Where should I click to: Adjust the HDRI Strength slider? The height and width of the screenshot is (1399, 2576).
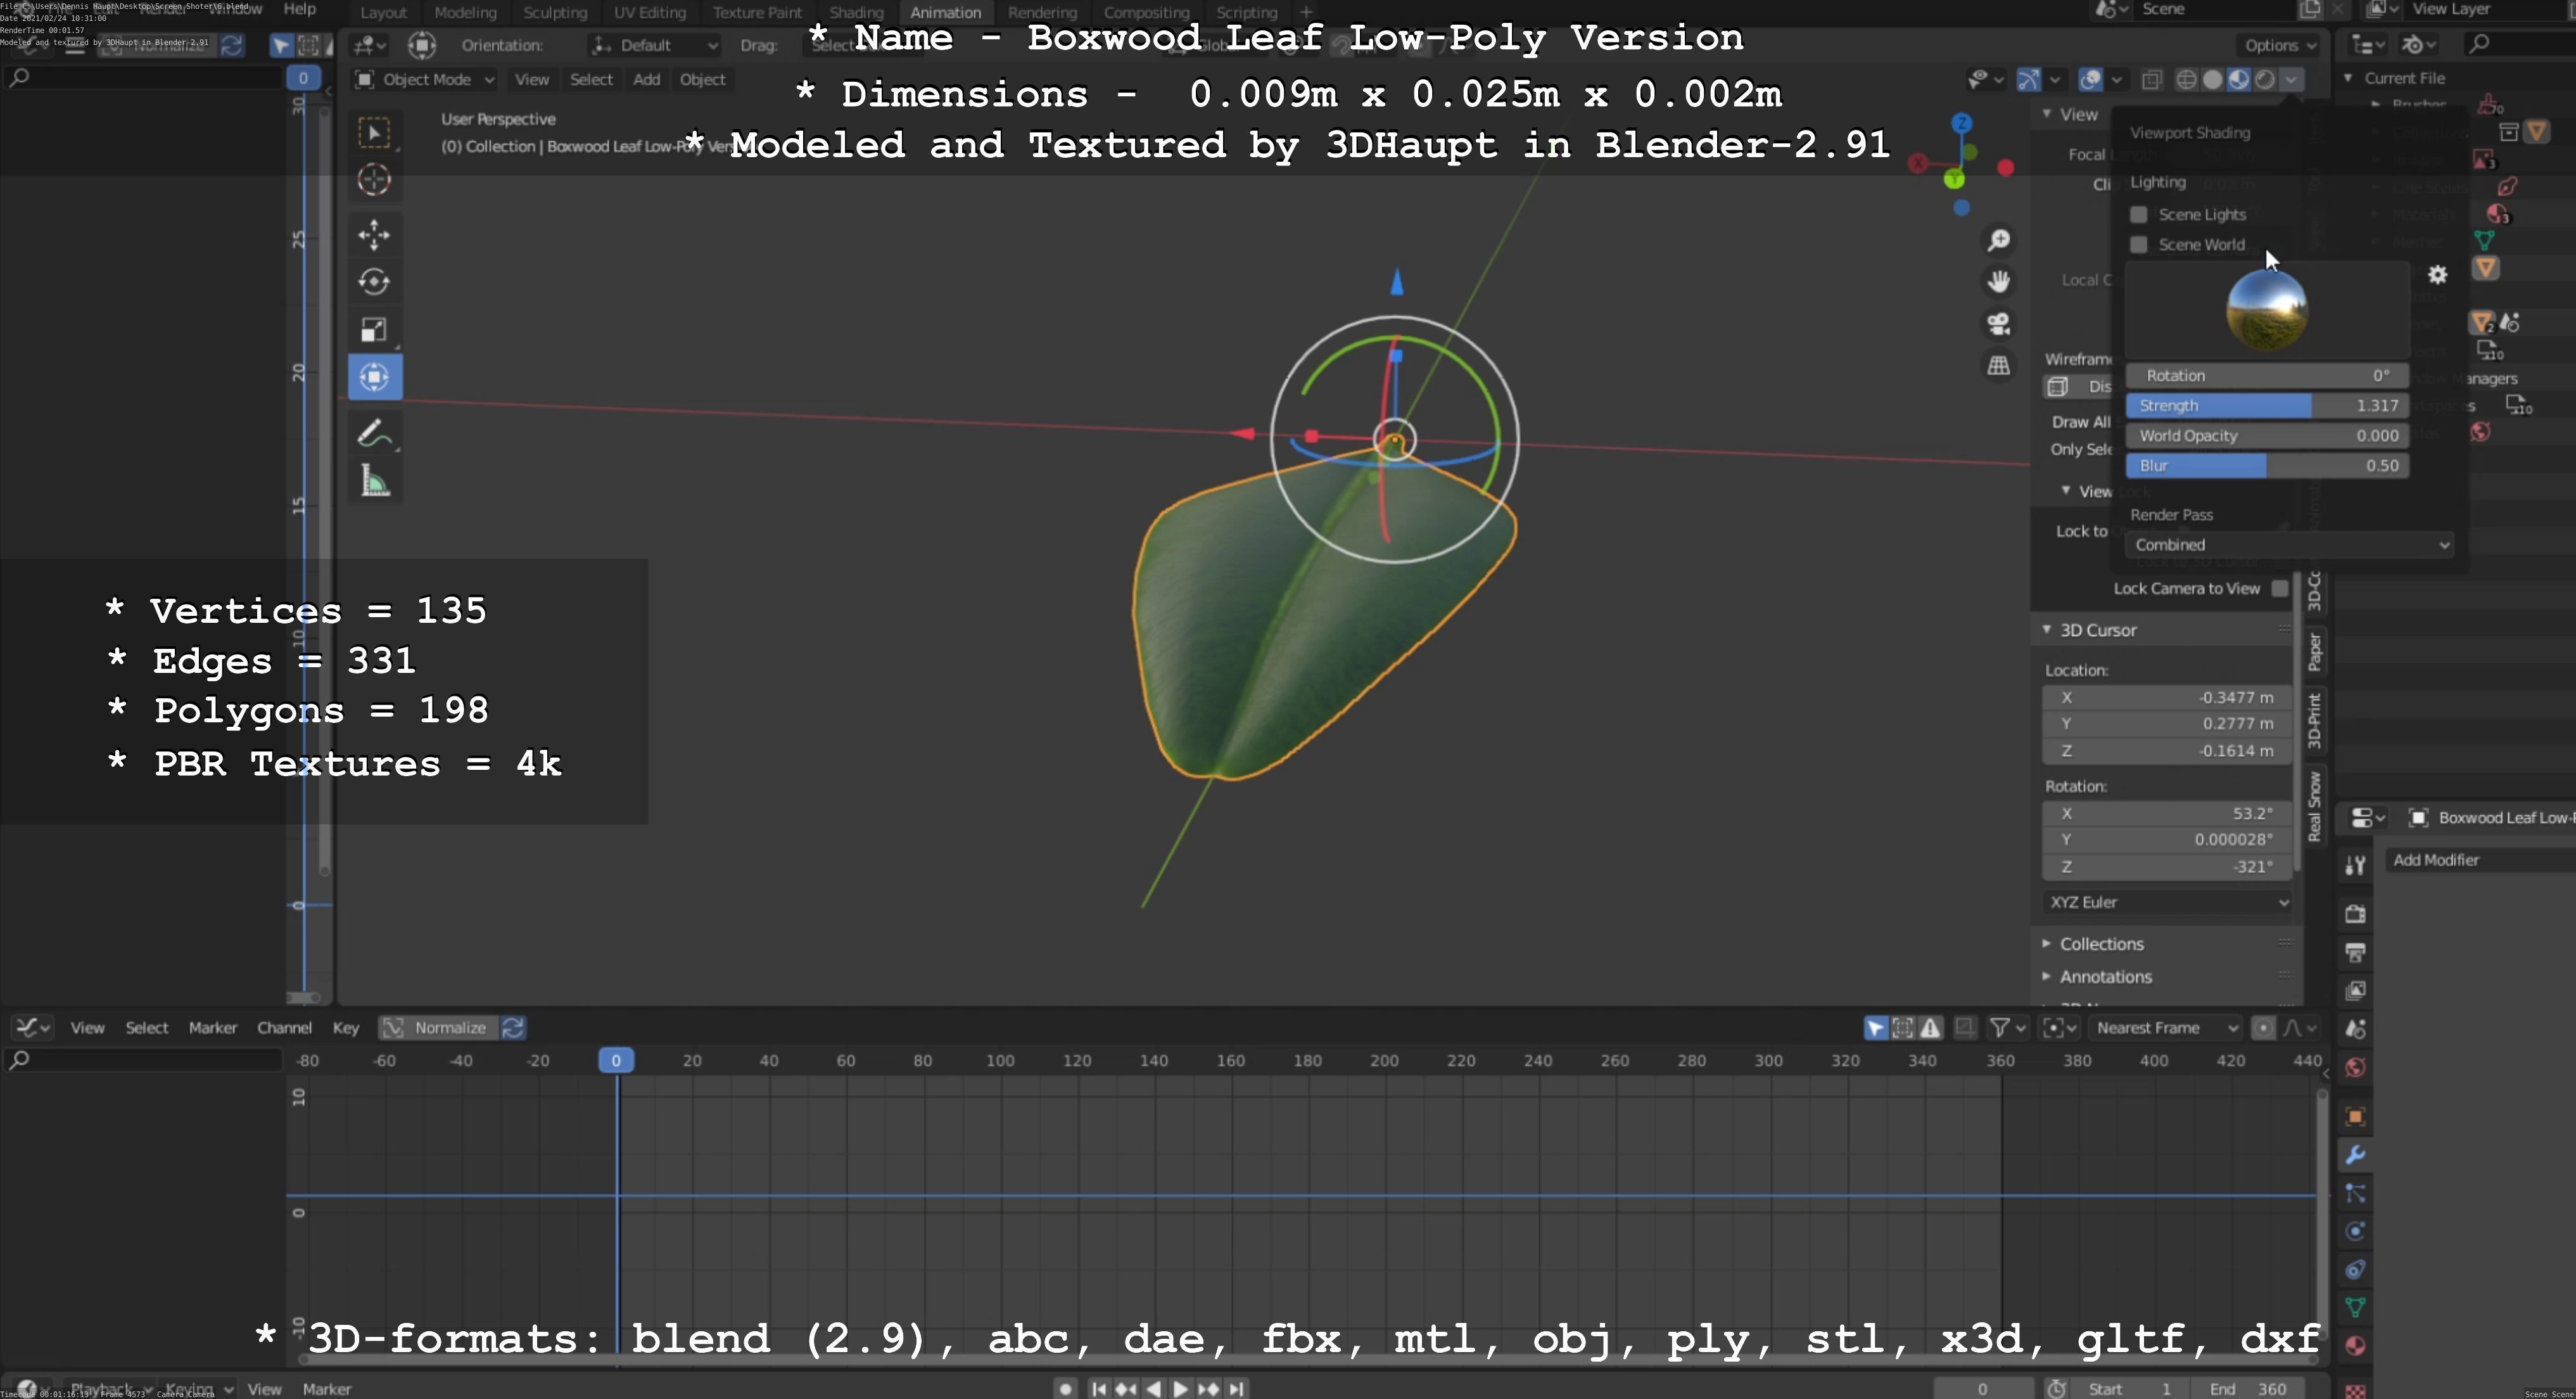point(2267,406)
